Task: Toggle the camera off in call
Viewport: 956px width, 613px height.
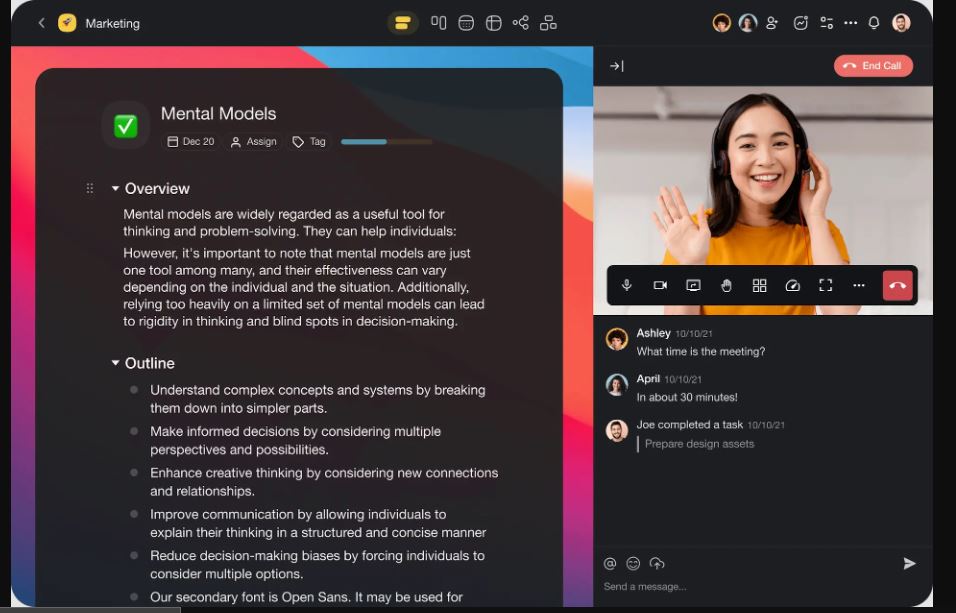Action: 660,286
